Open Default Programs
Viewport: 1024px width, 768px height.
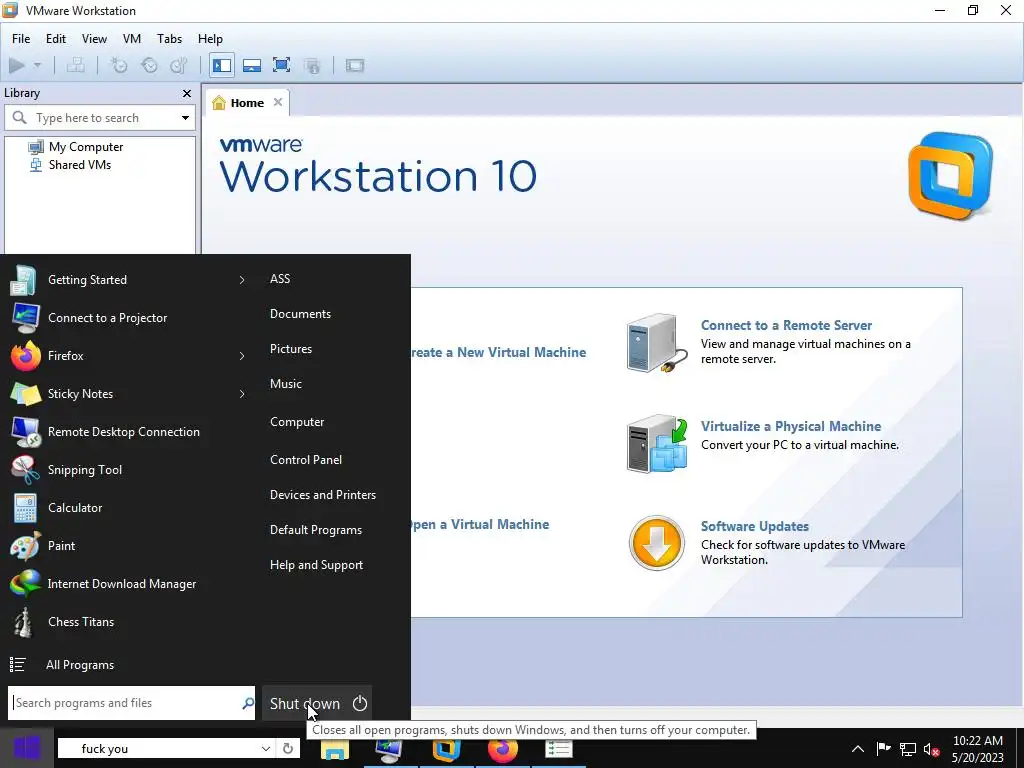[x=315, y=530]
